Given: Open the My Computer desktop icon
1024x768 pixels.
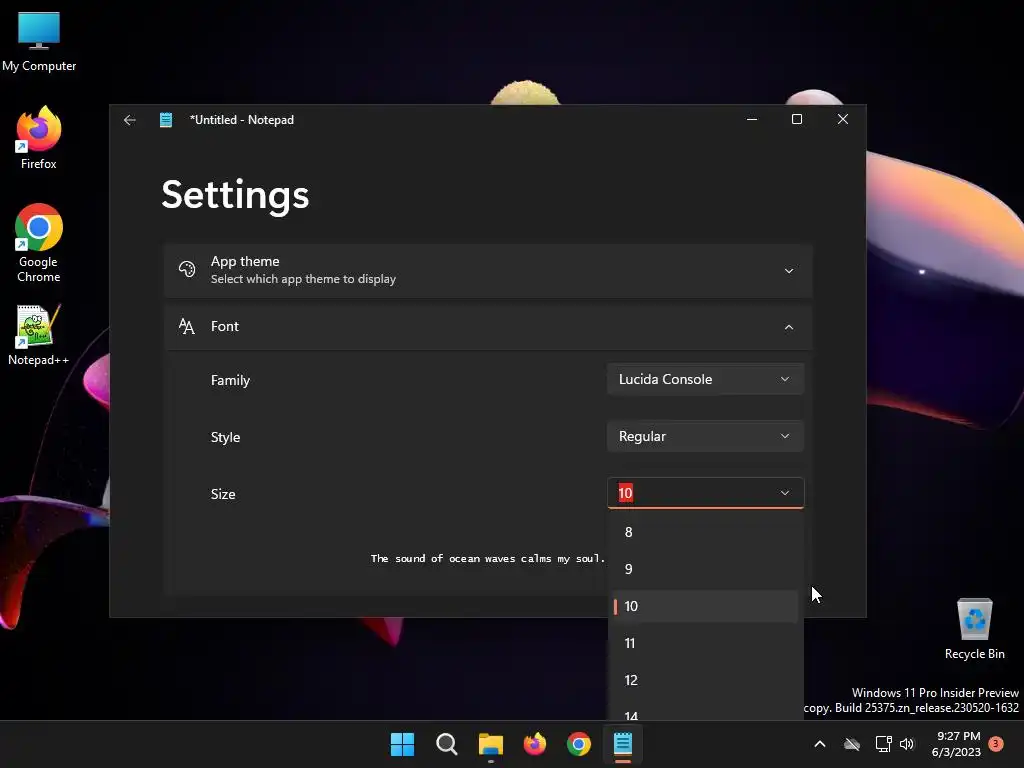Looking at the screenshot, I should pyautogui.click(x=39, y=42).
